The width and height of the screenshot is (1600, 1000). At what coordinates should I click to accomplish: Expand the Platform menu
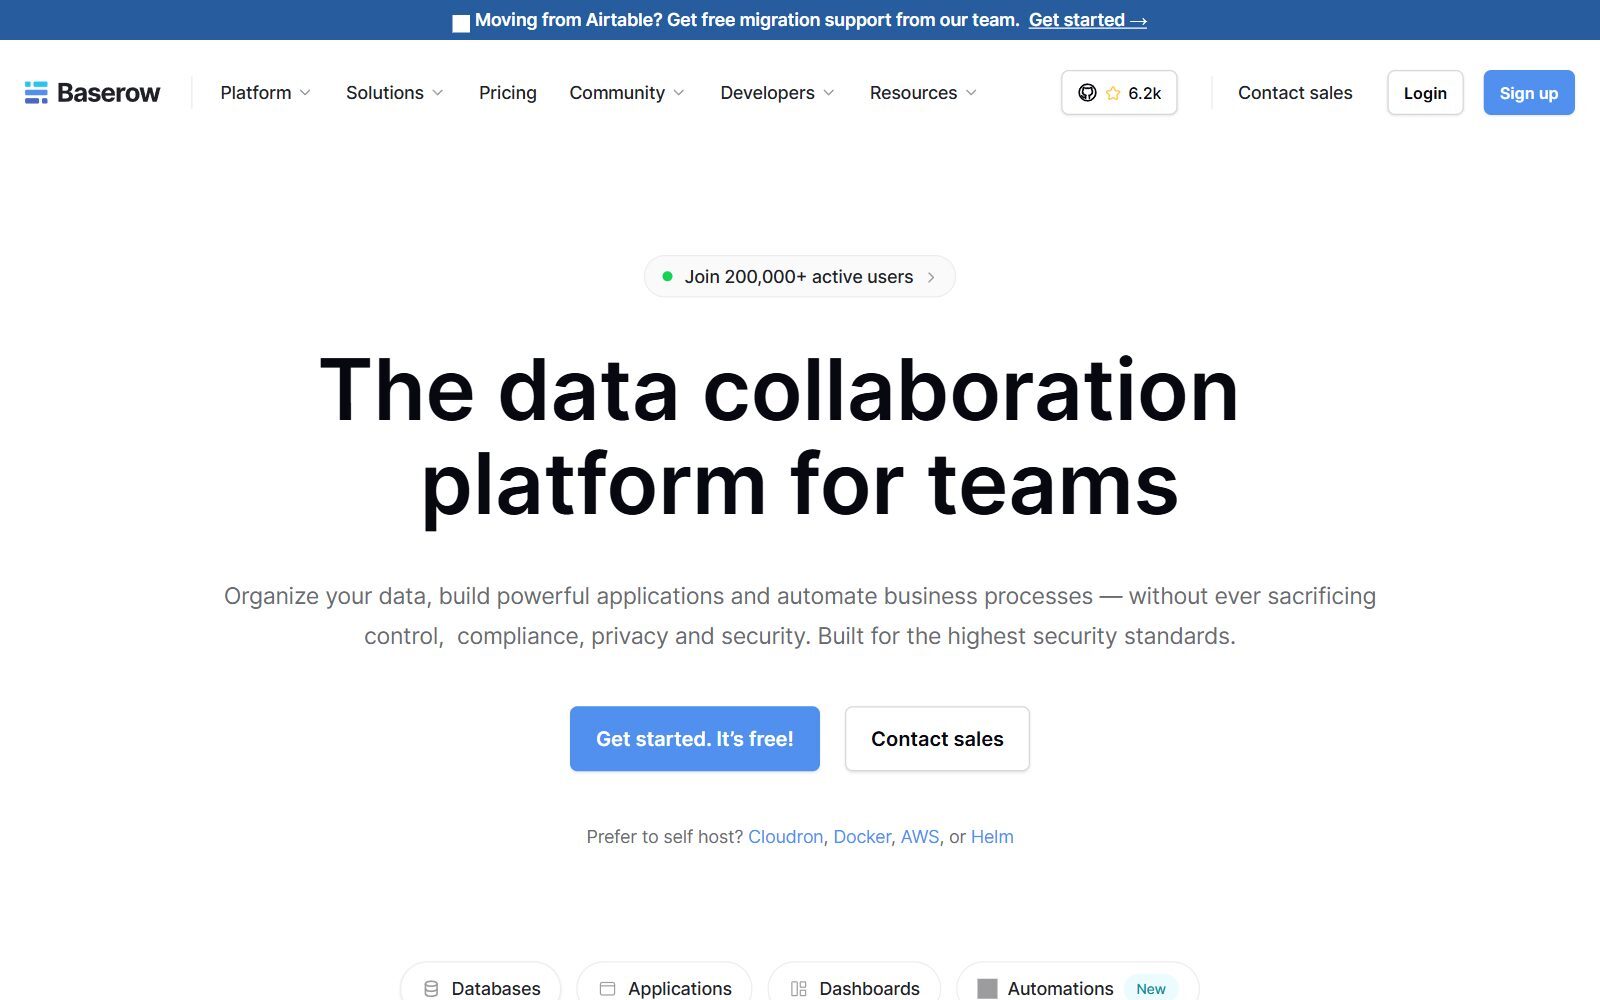click(265, 93)
